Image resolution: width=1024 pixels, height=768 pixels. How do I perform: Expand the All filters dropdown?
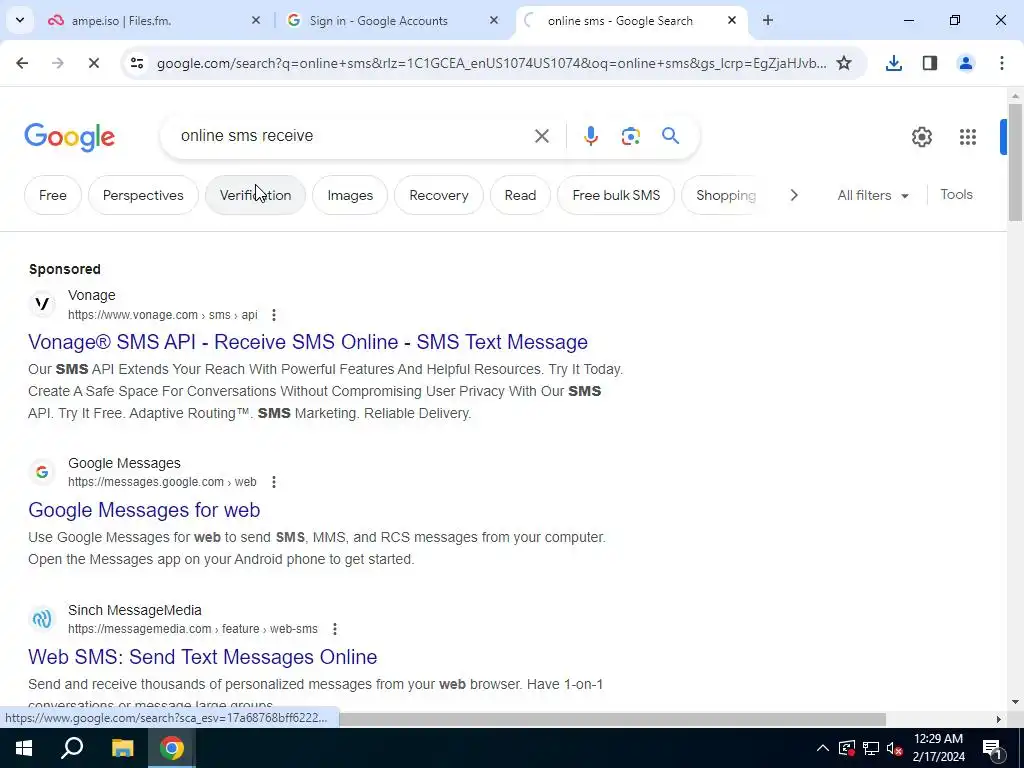click(x=872, y=195)
